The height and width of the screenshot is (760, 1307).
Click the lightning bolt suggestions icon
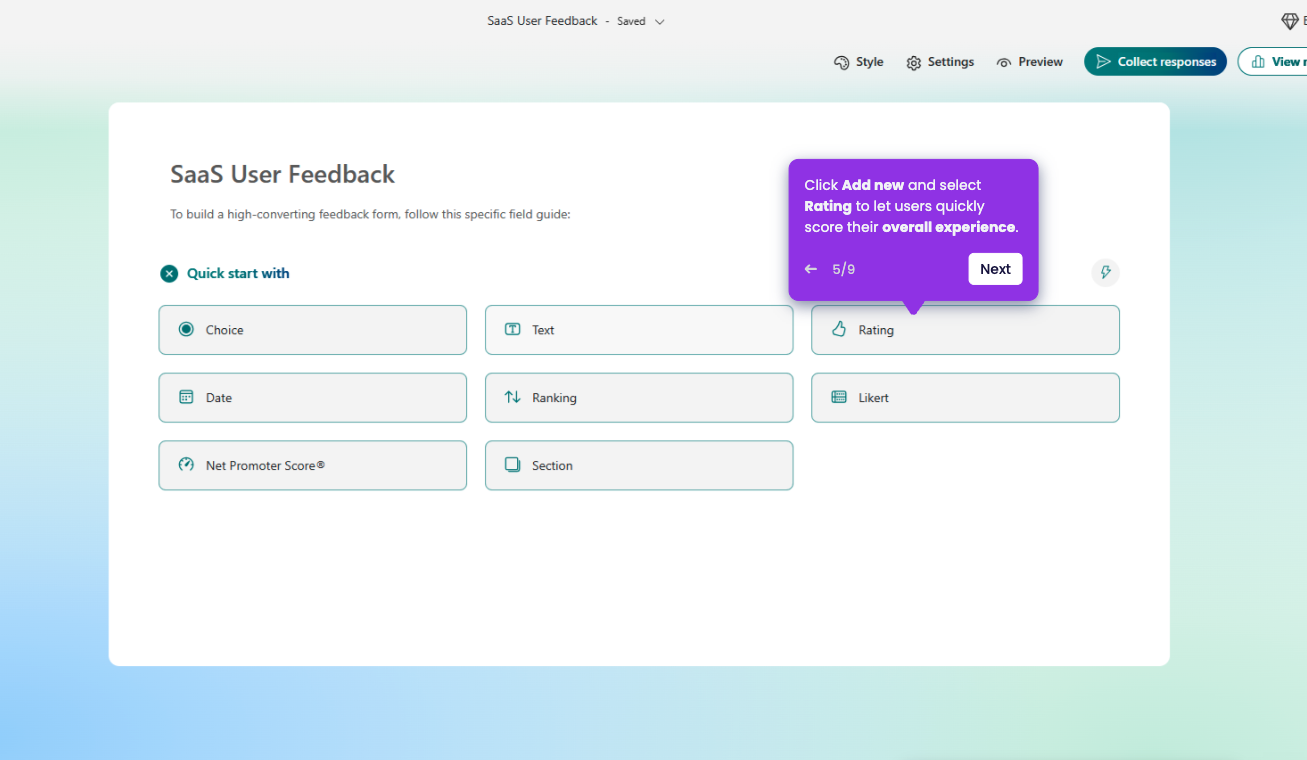pos(1105,272)
